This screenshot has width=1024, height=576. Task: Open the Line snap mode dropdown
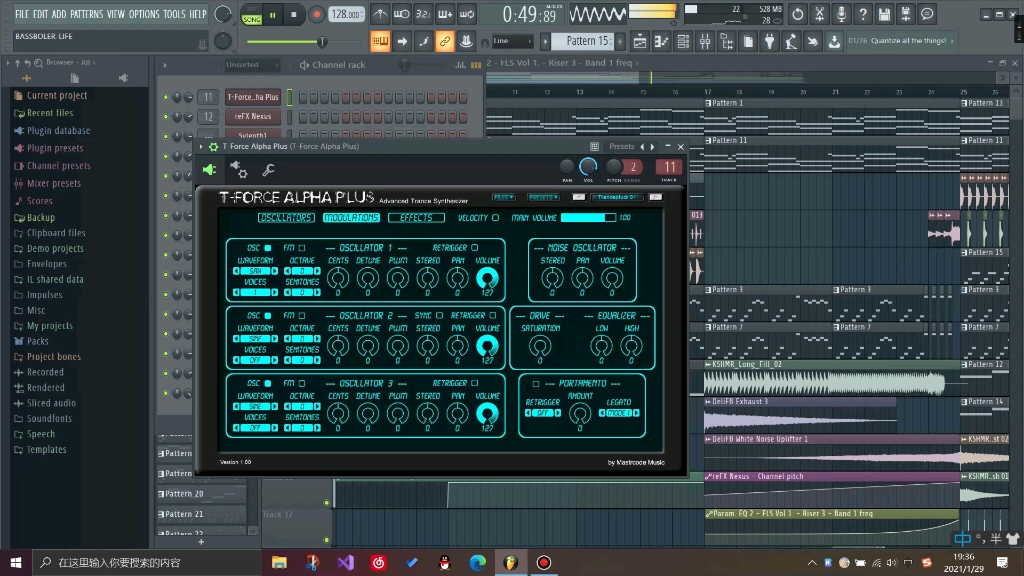coord(512,41)
